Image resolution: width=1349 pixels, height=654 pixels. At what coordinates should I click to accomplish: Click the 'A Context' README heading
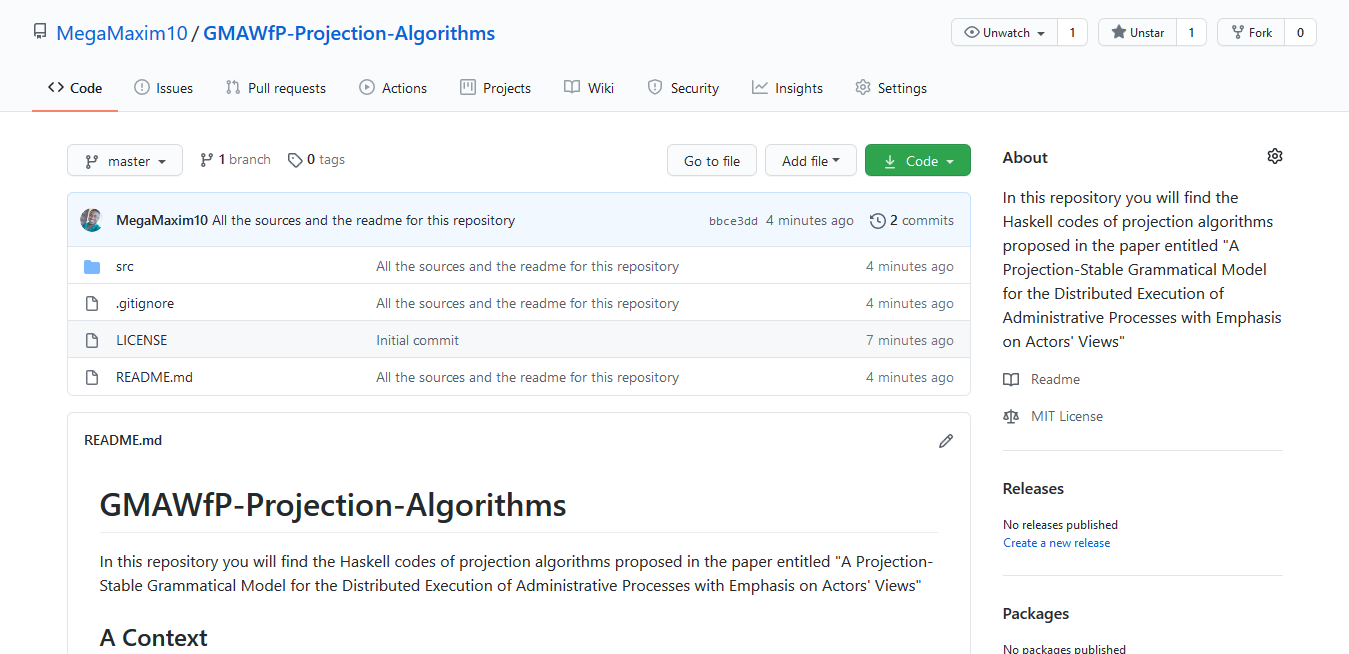coord(154,637)
